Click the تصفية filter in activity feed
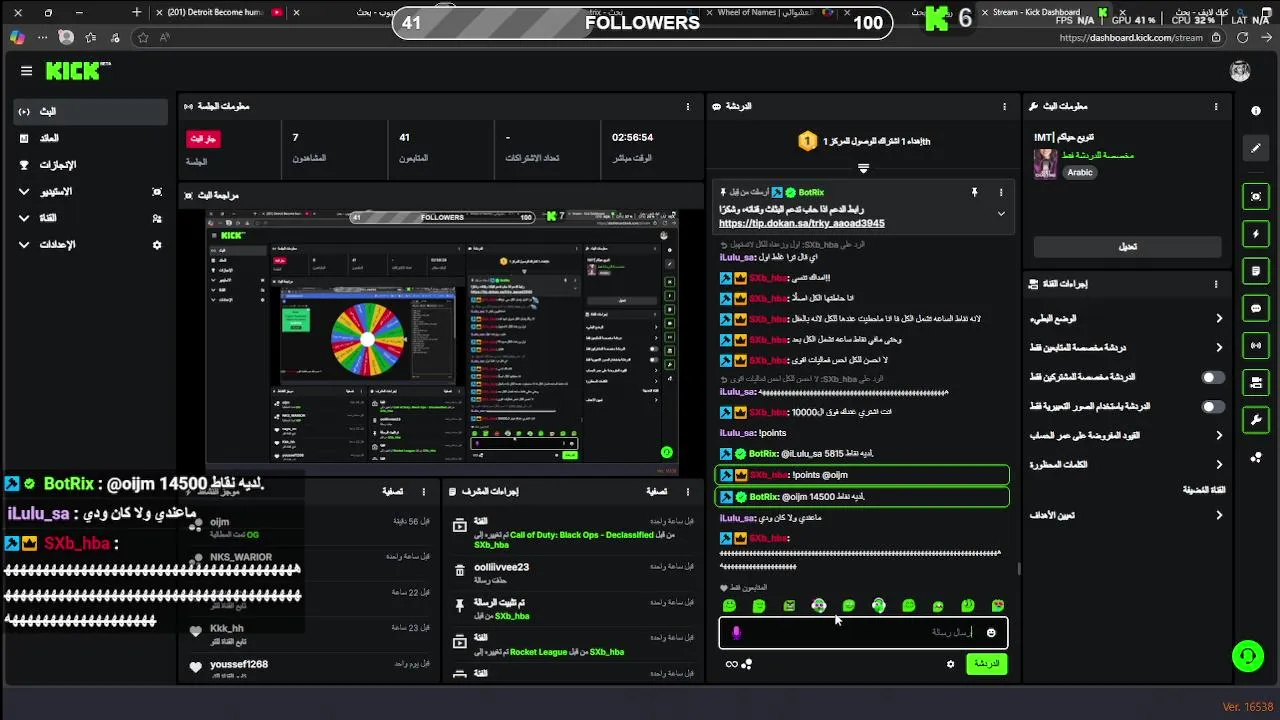1280x720 pixels. coord(392,492)
